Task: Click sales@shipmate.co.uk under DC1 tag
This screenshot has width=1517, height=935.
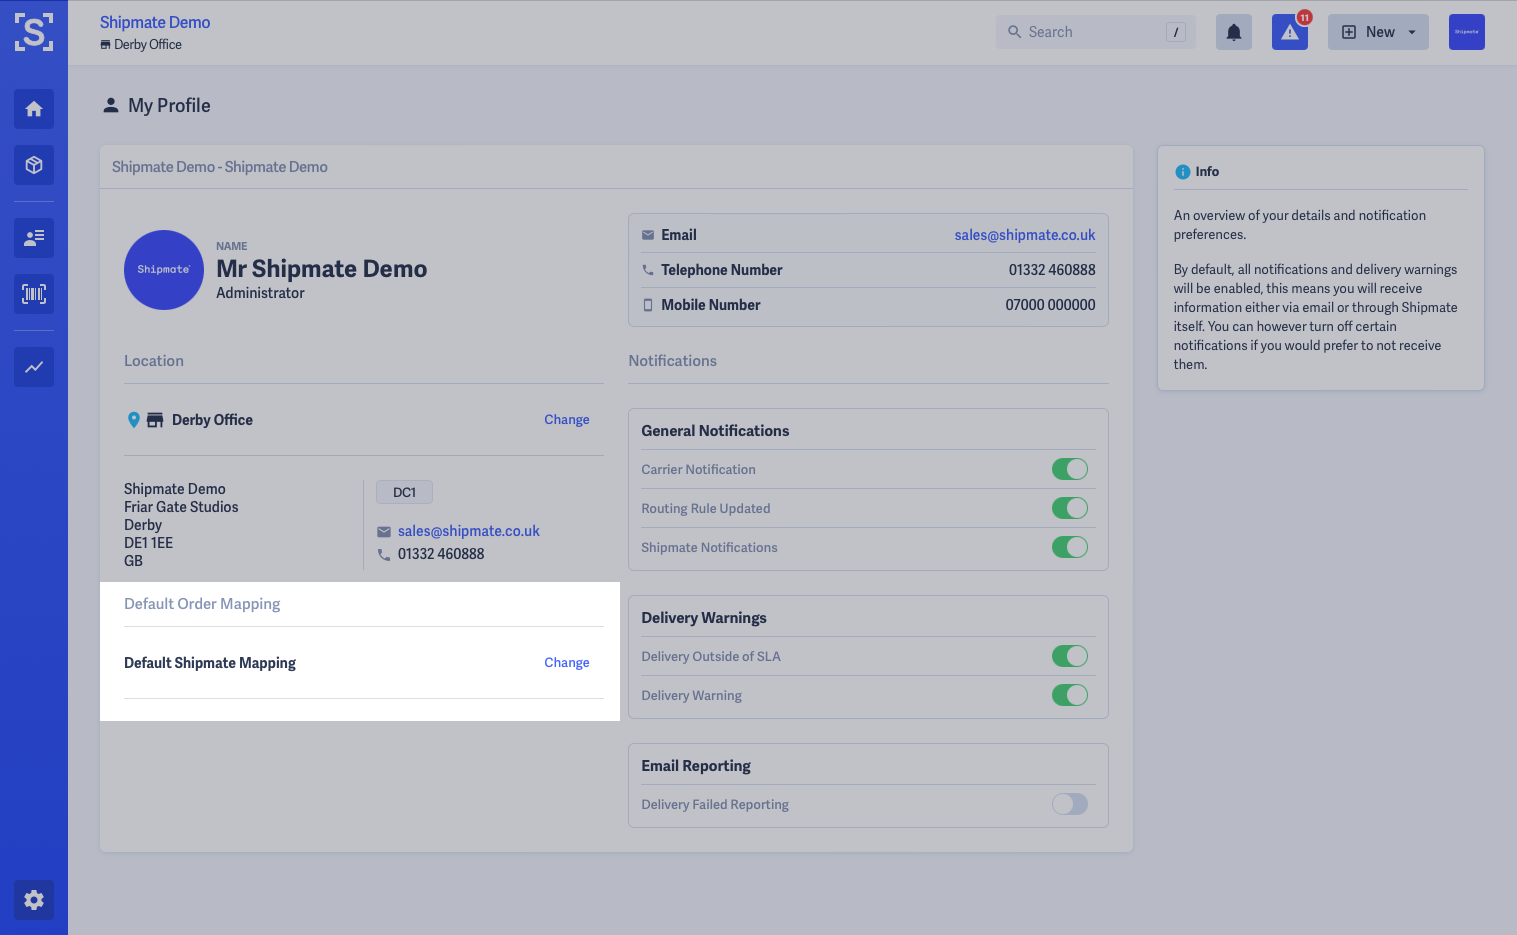Action: [469, 531]
